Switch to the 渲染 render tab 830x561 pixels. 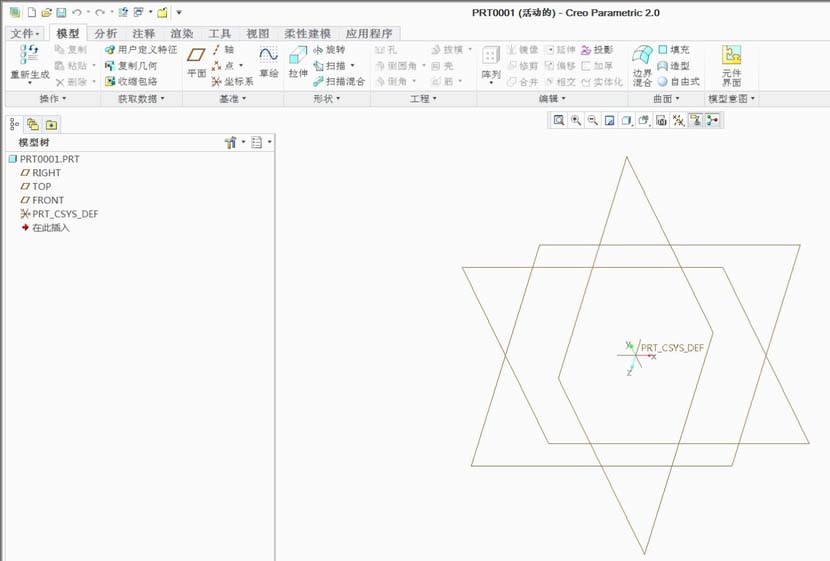pyautogui.click(x=182, y=33)
